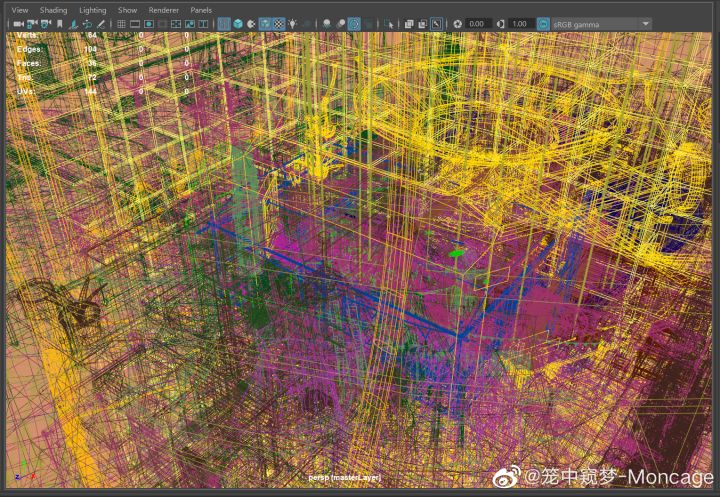Image resolution: width=720 pixels, height=497 pixels.
Task: Open the Renderer menu
Action: (x=163, y=10)
